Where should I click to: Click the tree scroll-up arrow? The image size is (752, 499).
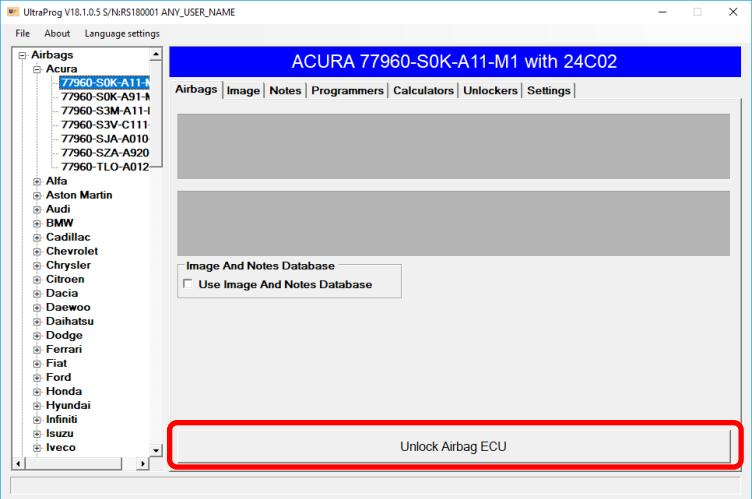(156, 54)
